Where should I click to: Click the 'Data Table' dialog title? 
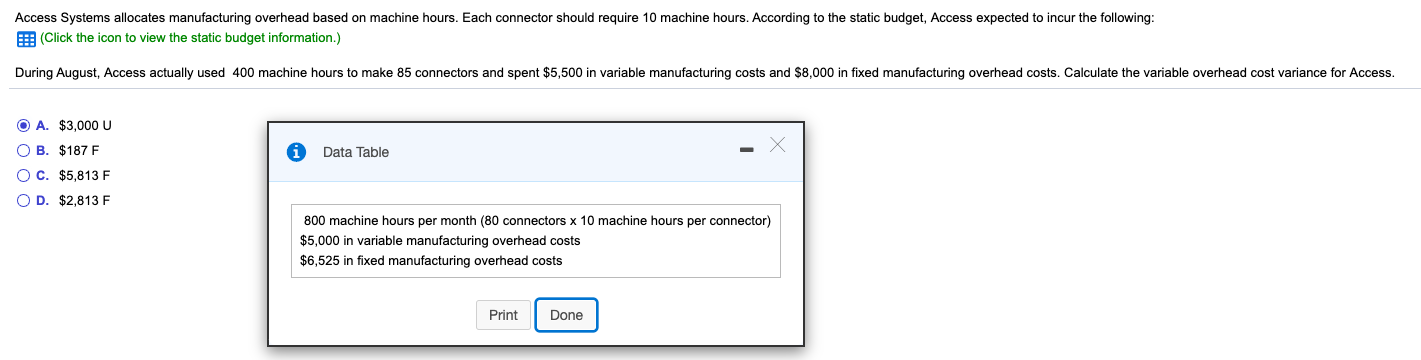(356, 152)
